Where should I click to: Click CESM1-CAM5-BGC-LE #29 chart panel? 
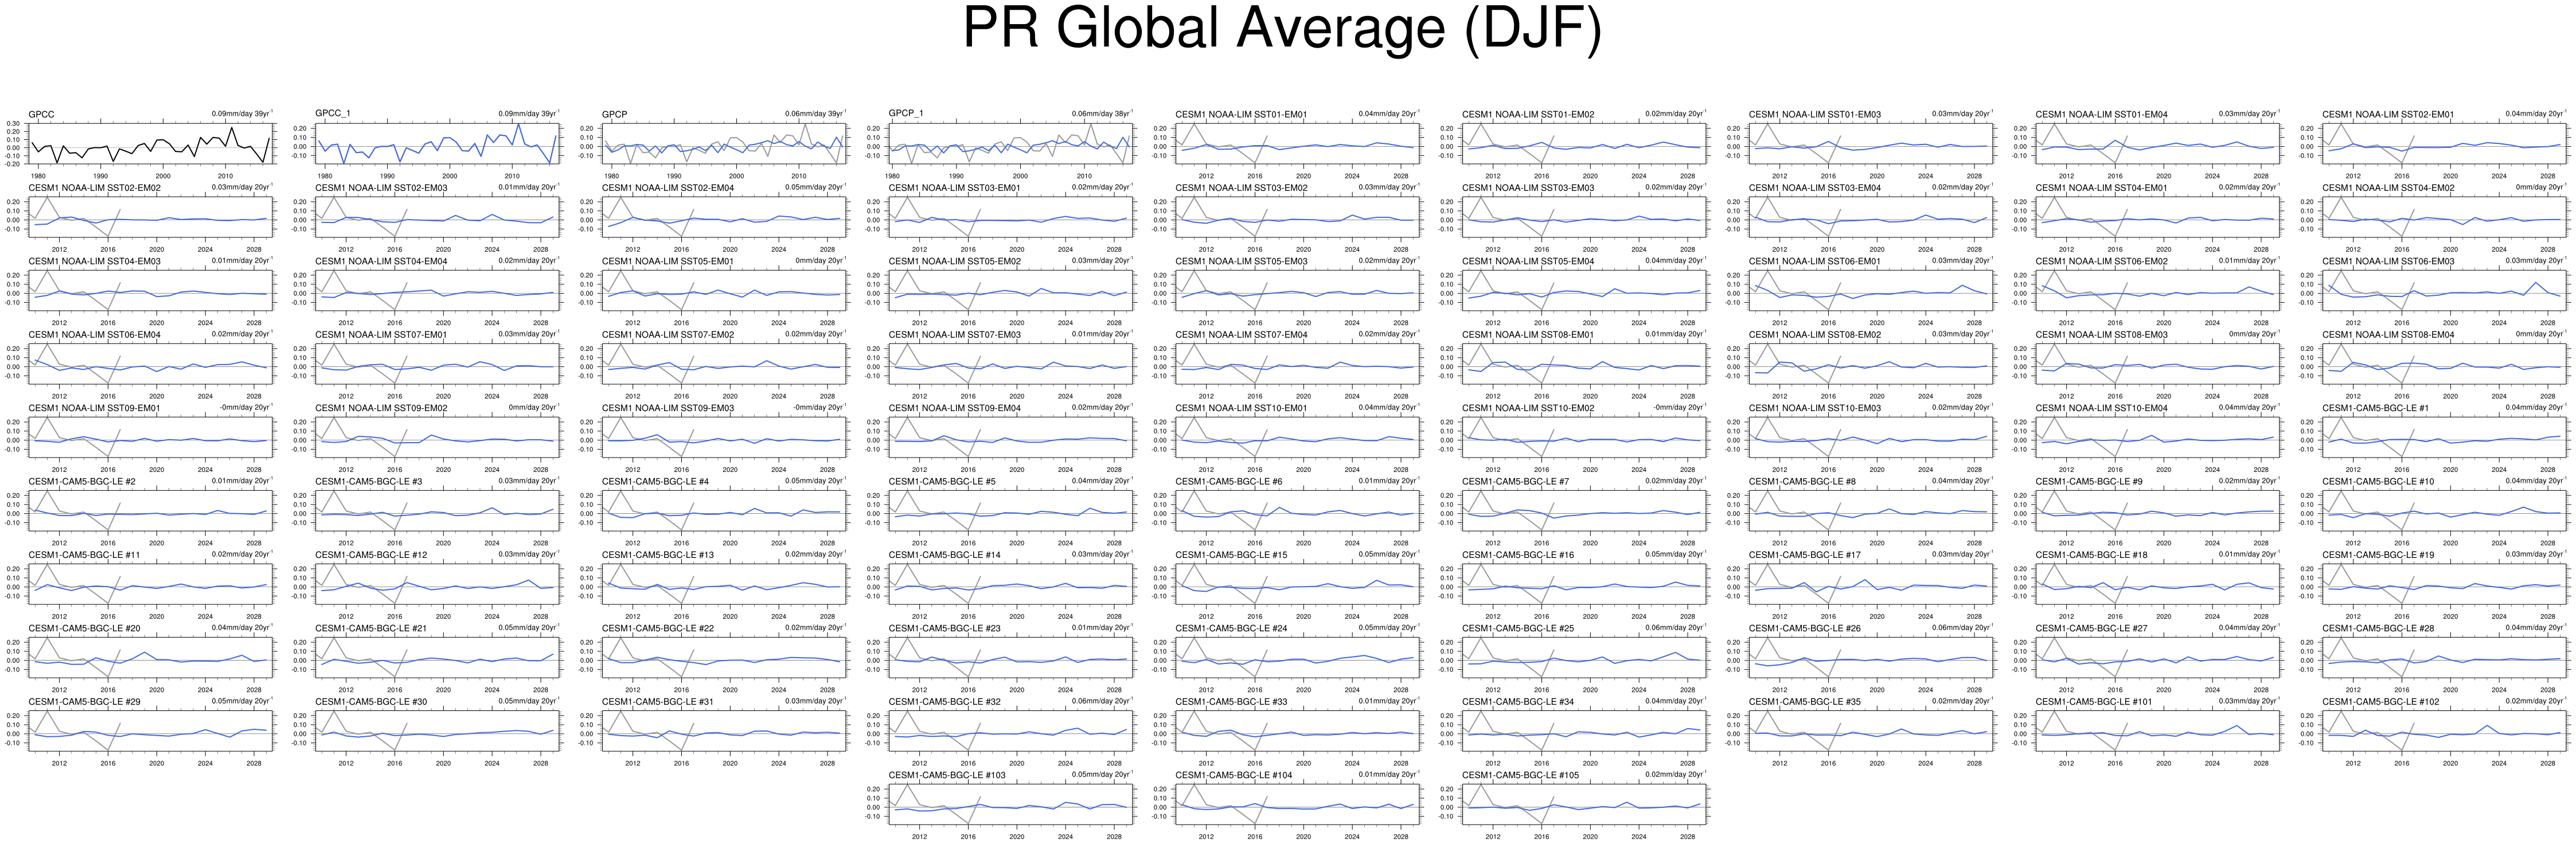pyautogui.click(x=150, y=730)
